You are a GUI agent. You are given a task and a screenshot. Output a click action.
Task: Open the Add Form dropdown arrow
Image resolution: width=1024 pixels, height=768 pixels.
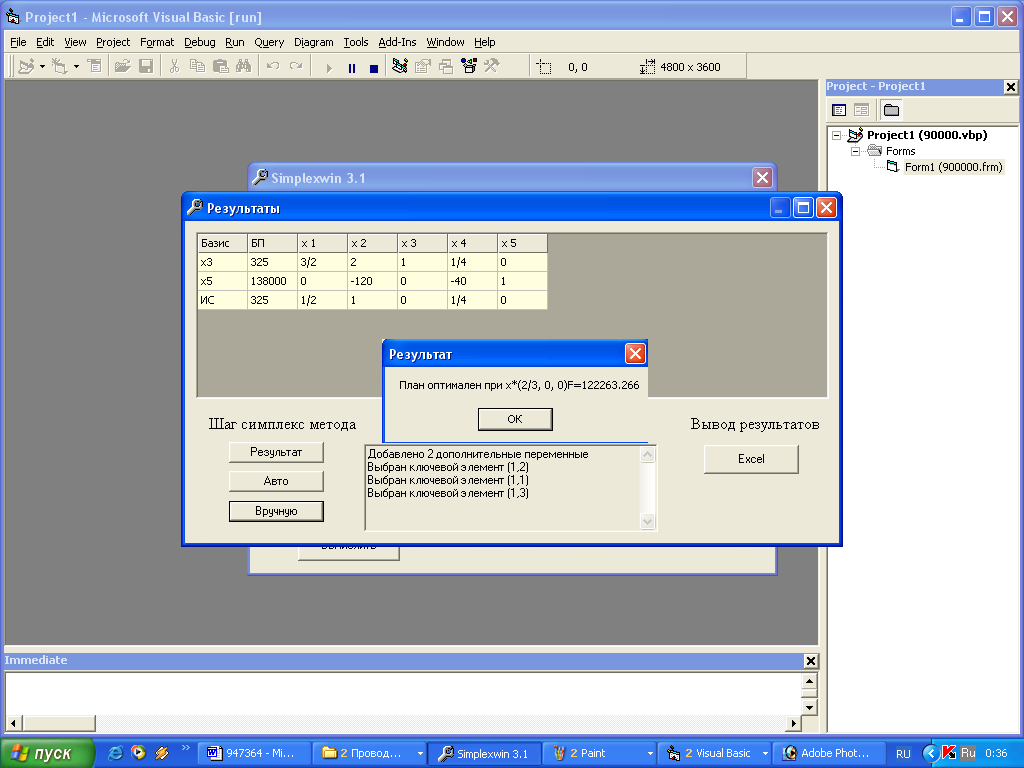tap(76, 67)
